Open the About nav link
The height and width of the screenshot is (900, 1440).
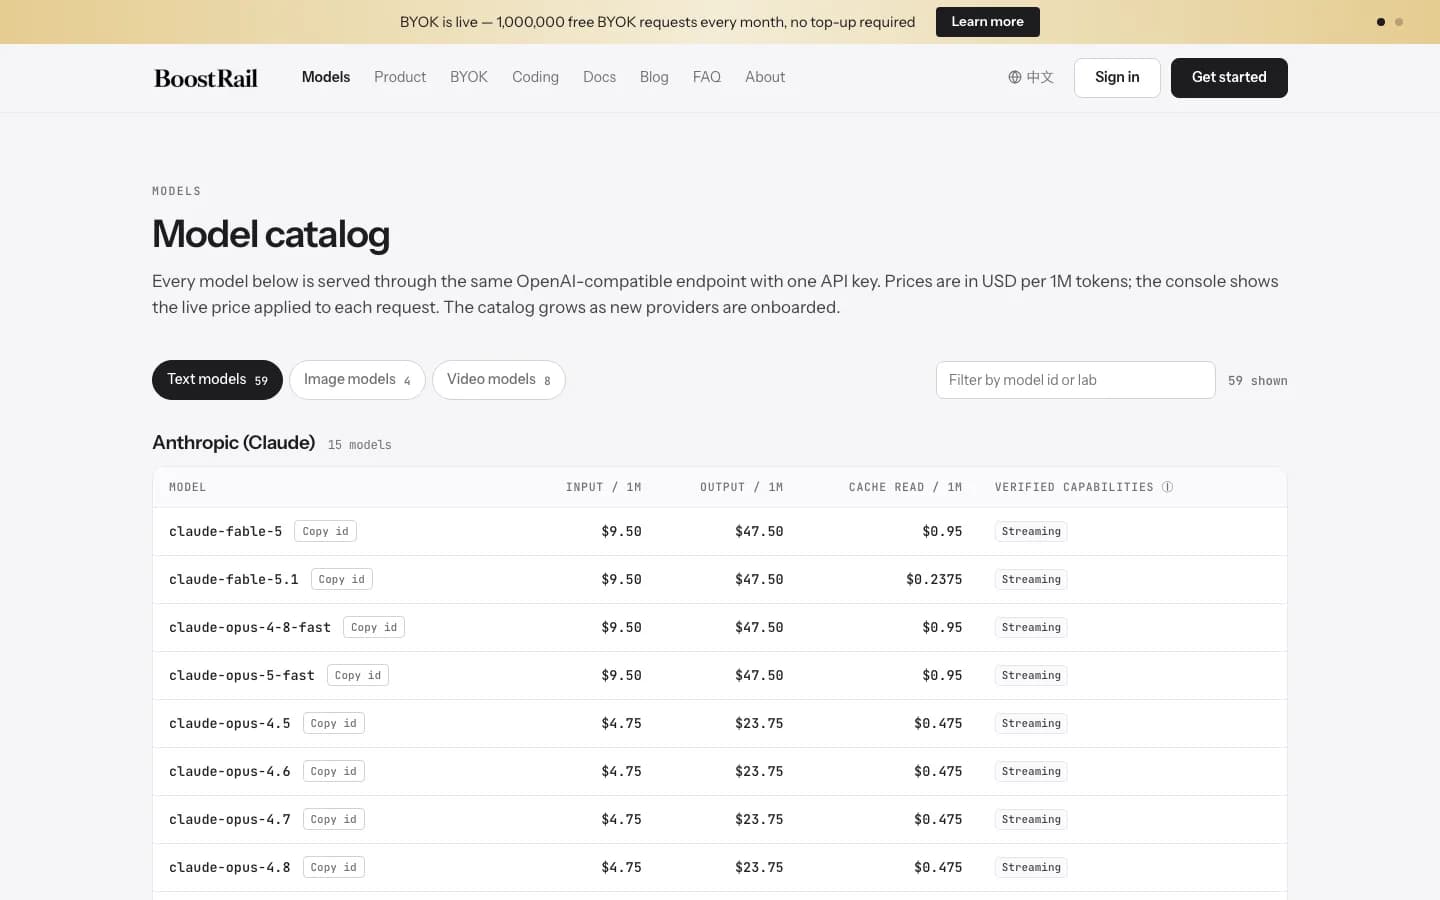point(765,77)
